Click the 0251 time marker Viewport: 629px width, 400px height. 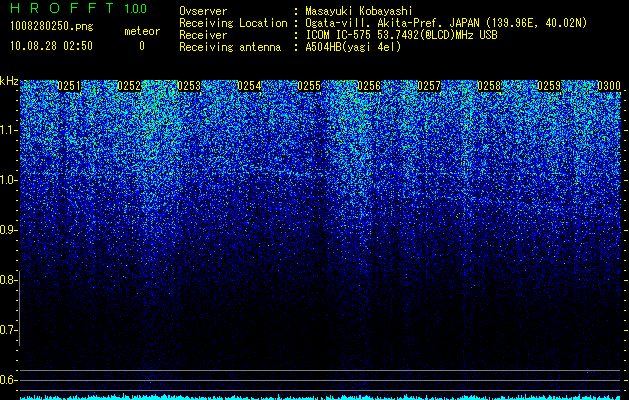(69, 86)
